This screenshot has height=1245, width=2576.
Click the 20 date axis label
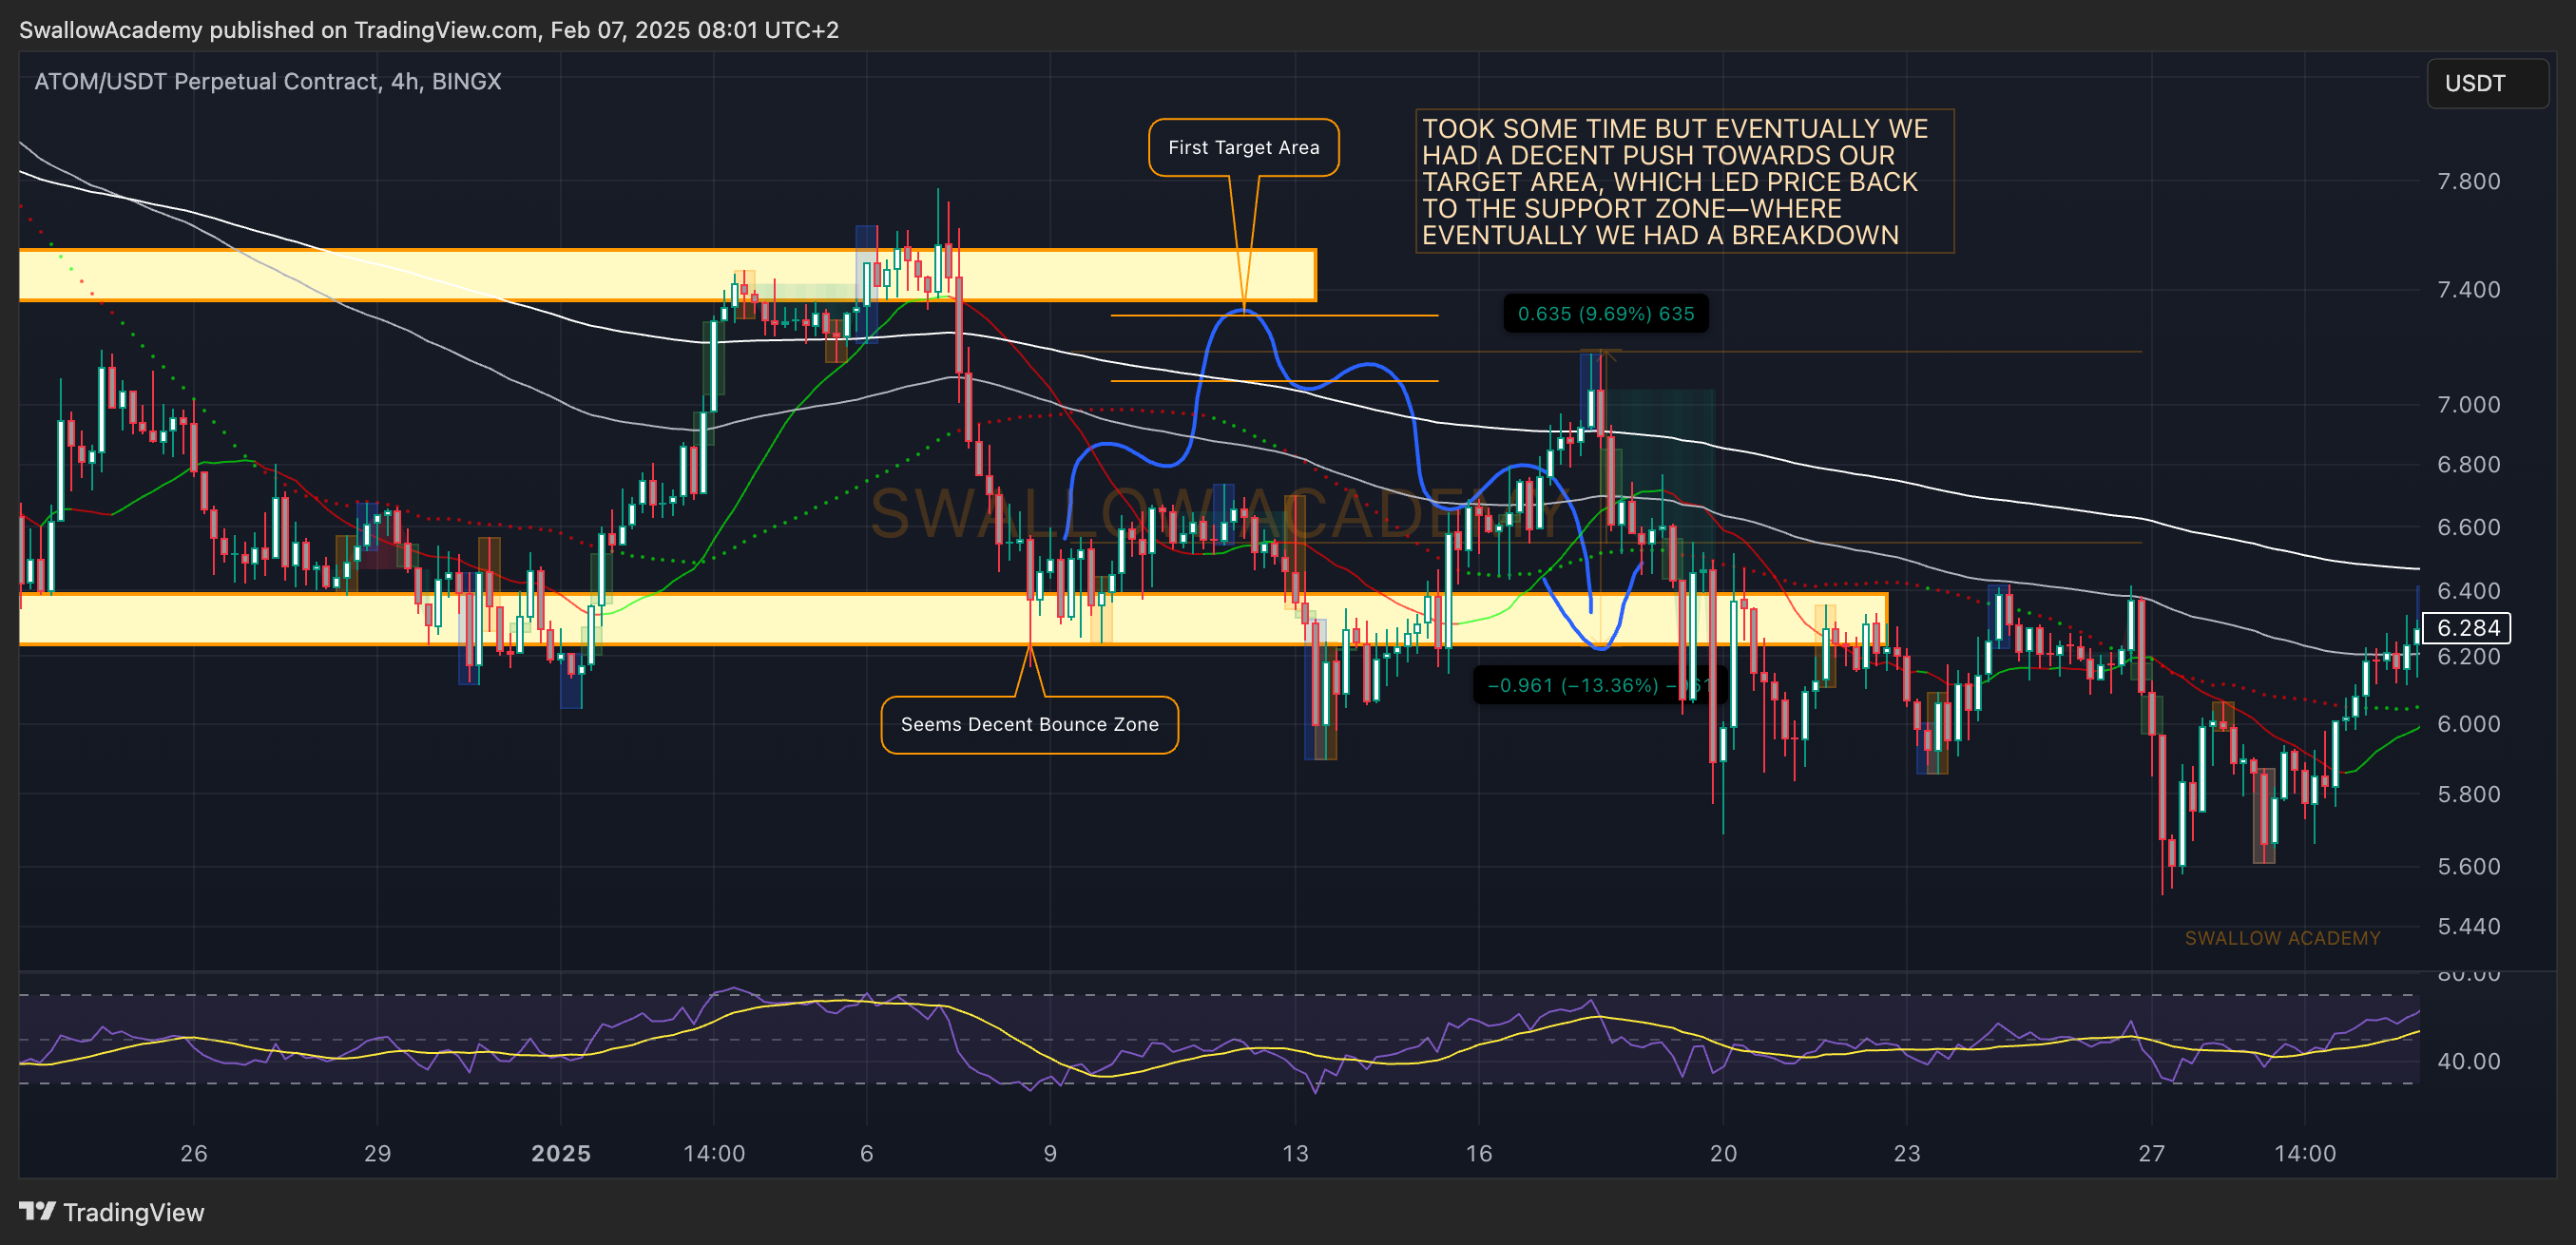coord(1723,1153)
